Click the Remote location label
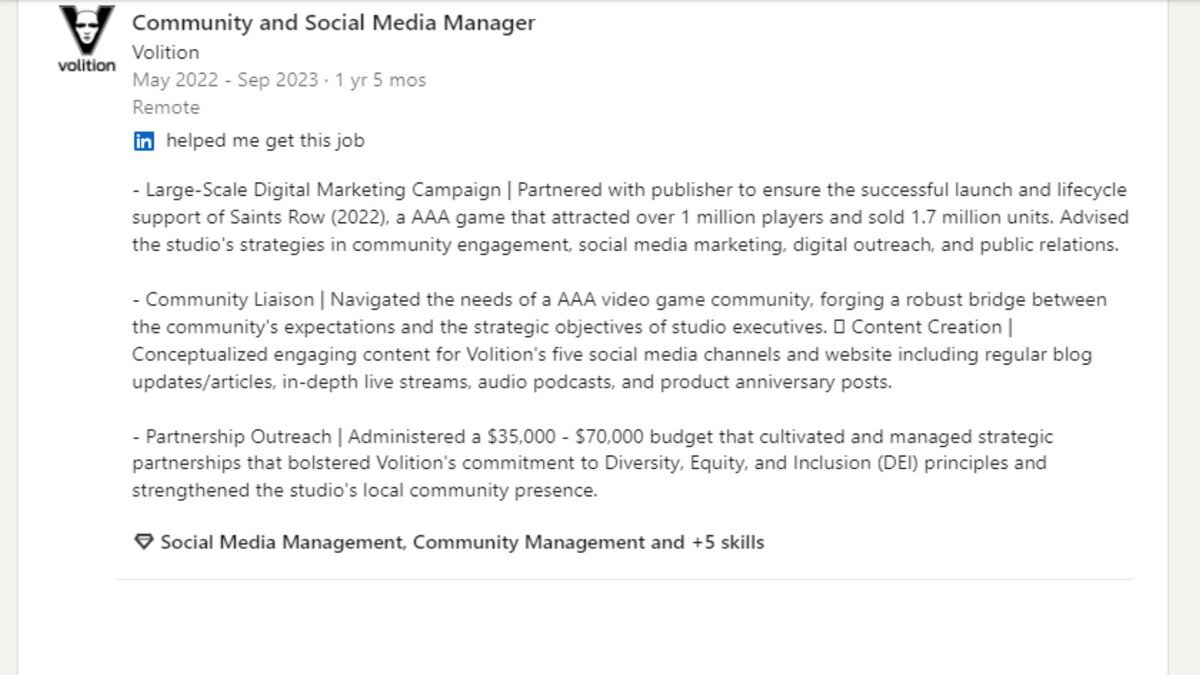This screenshot has width=1200, height=675. [166, 107]
